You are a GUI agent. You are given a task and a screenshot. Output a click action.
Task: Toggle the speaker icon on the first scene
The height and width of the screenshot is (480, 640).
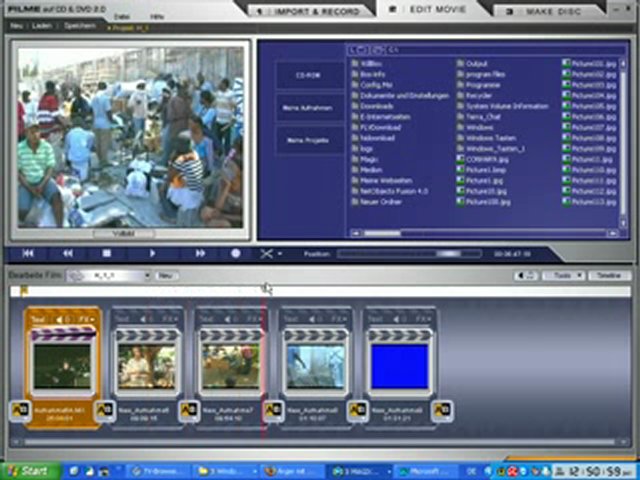[x=63, y=319]
